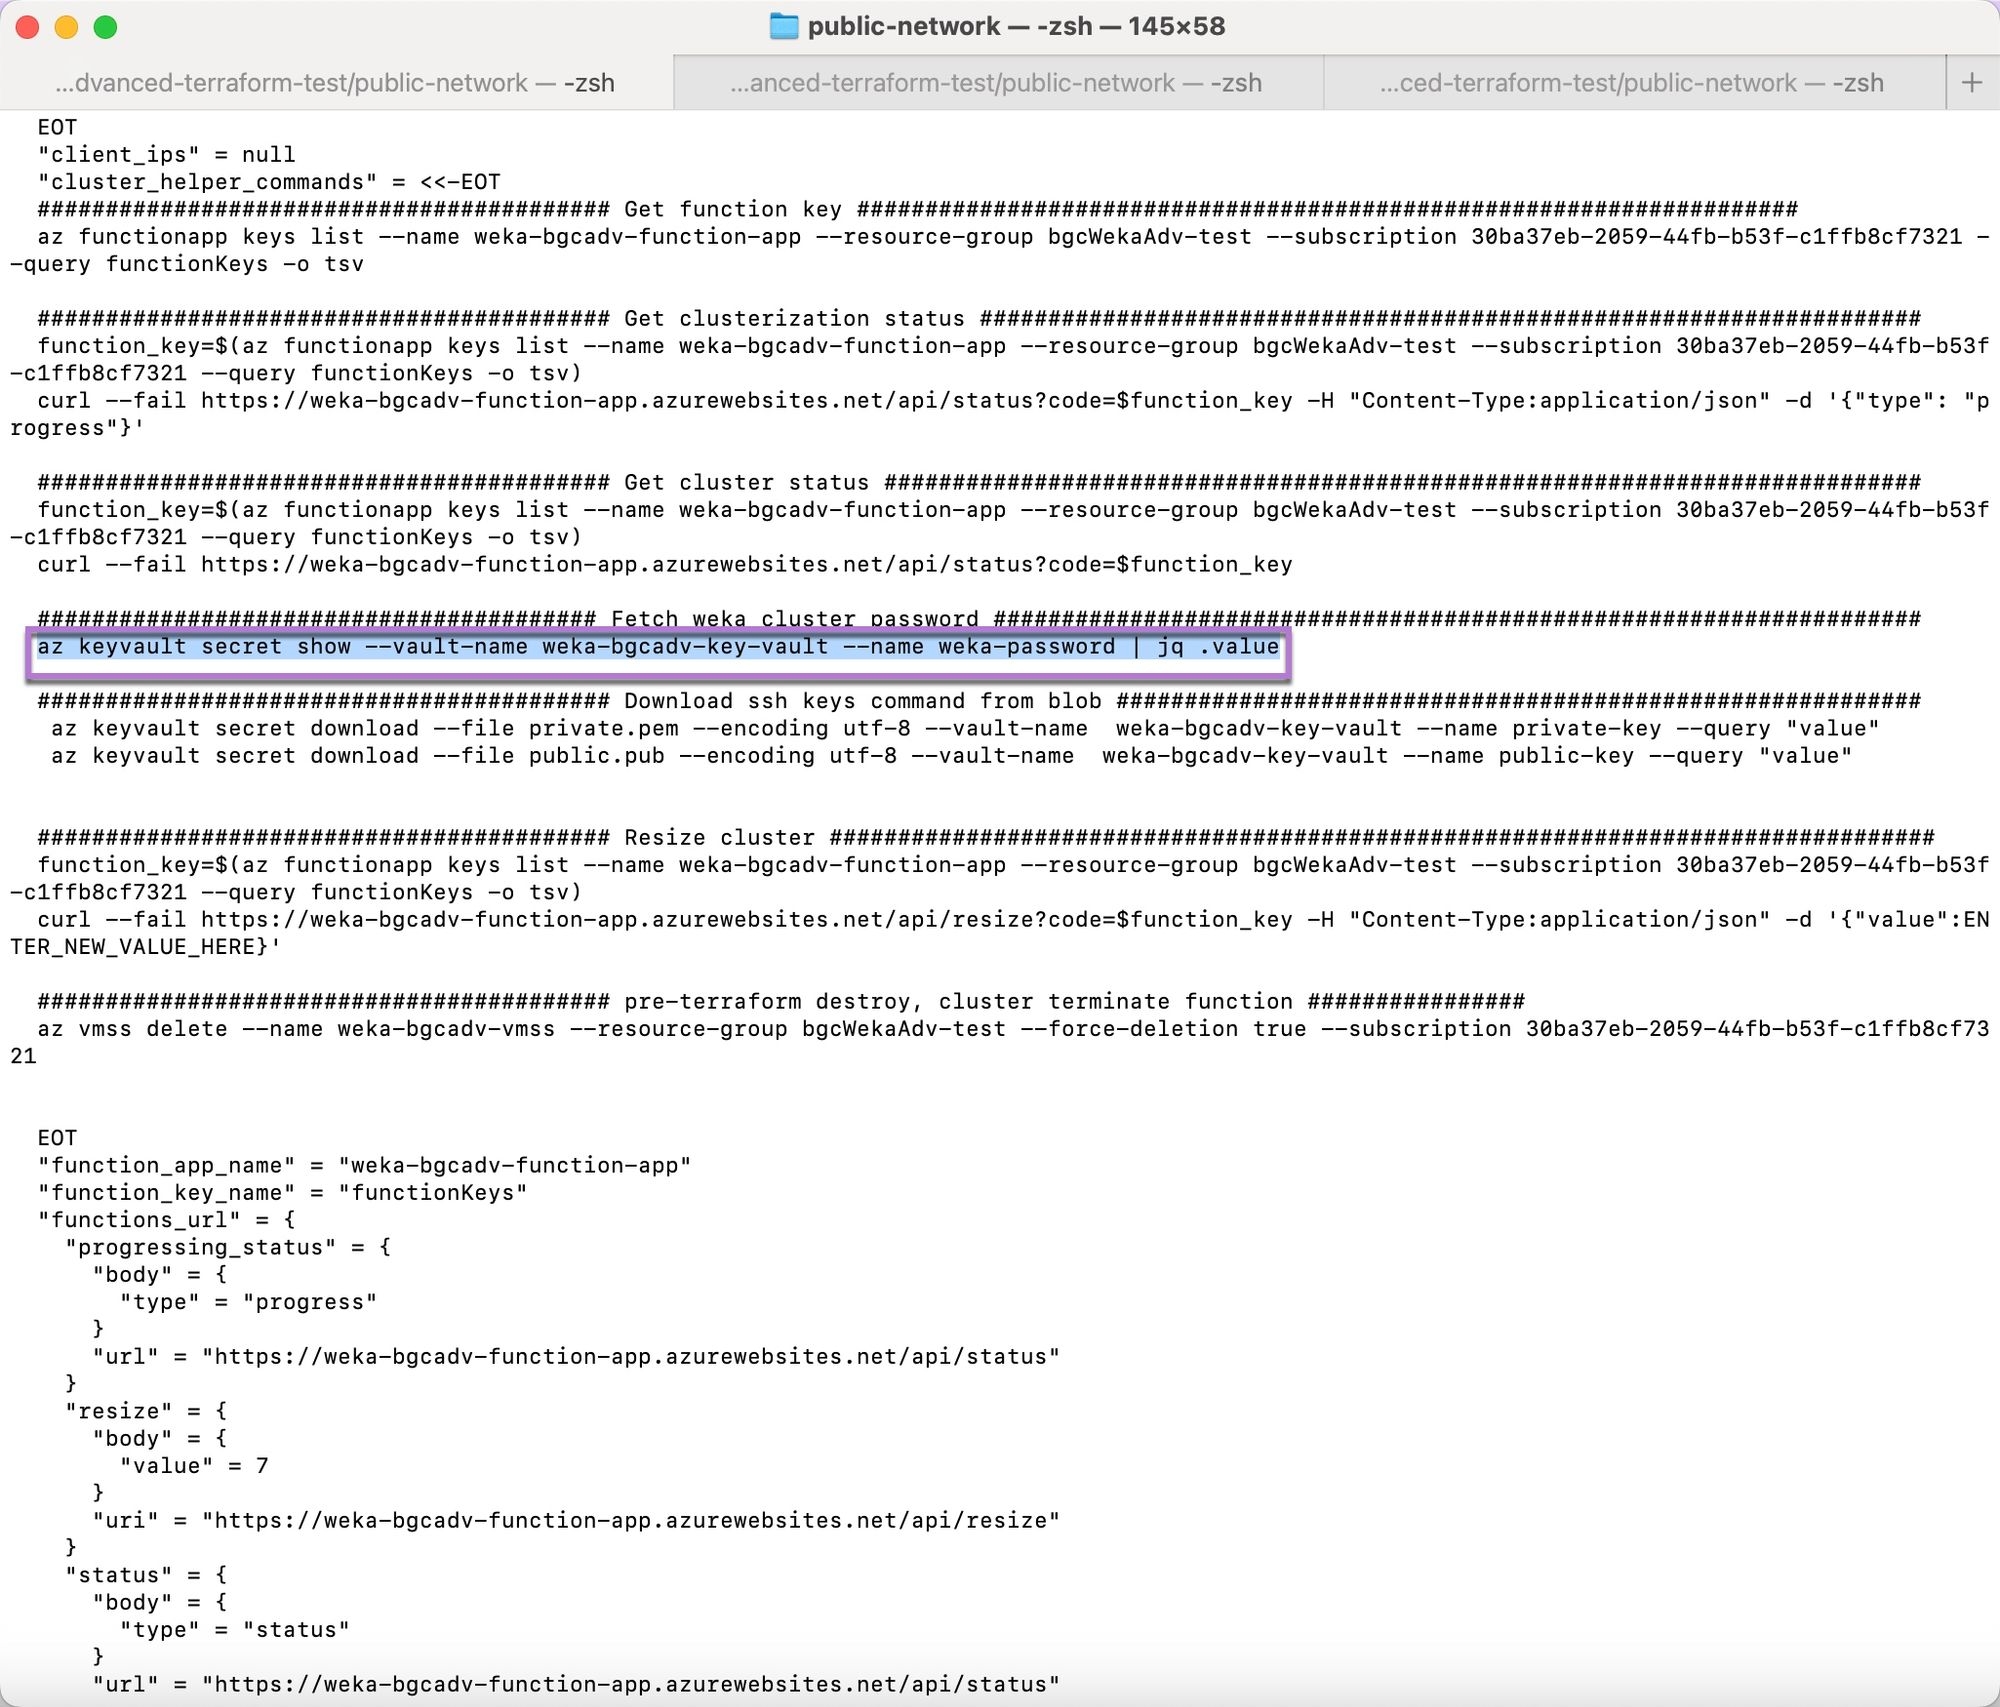This screenshot has width=2000, height=1707.
Task: Click the "function_app_name" output line
Action: click(364, 1166)
